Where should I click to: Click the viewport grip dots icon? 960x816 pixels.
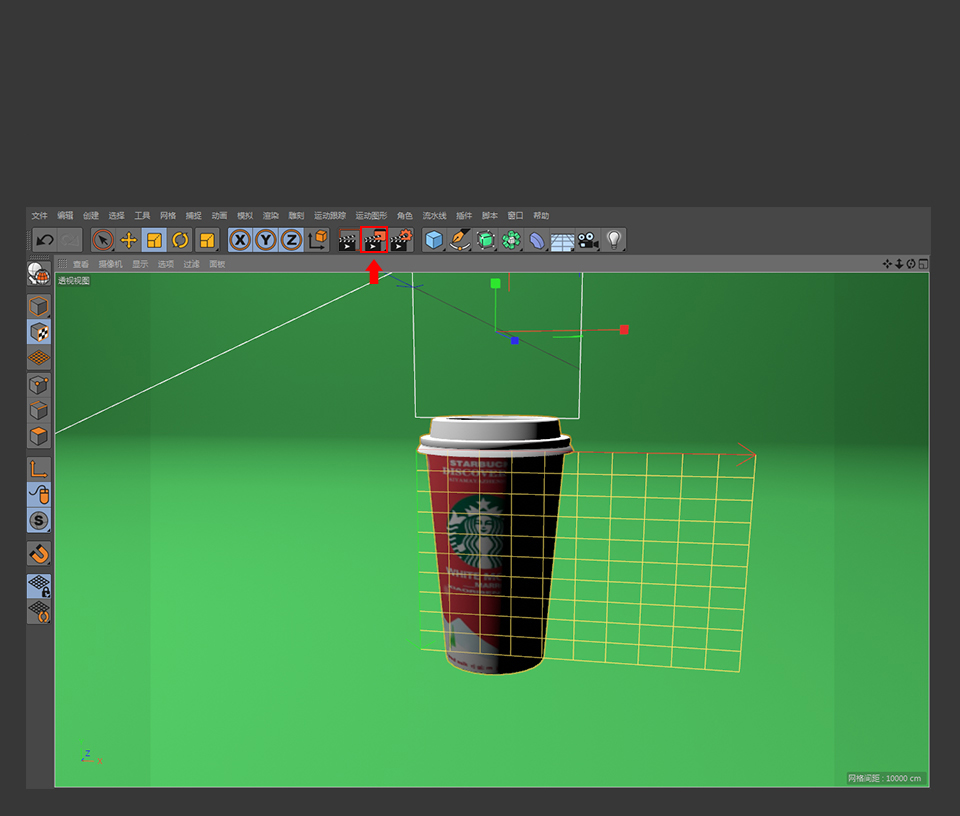[x=62, y=264]
